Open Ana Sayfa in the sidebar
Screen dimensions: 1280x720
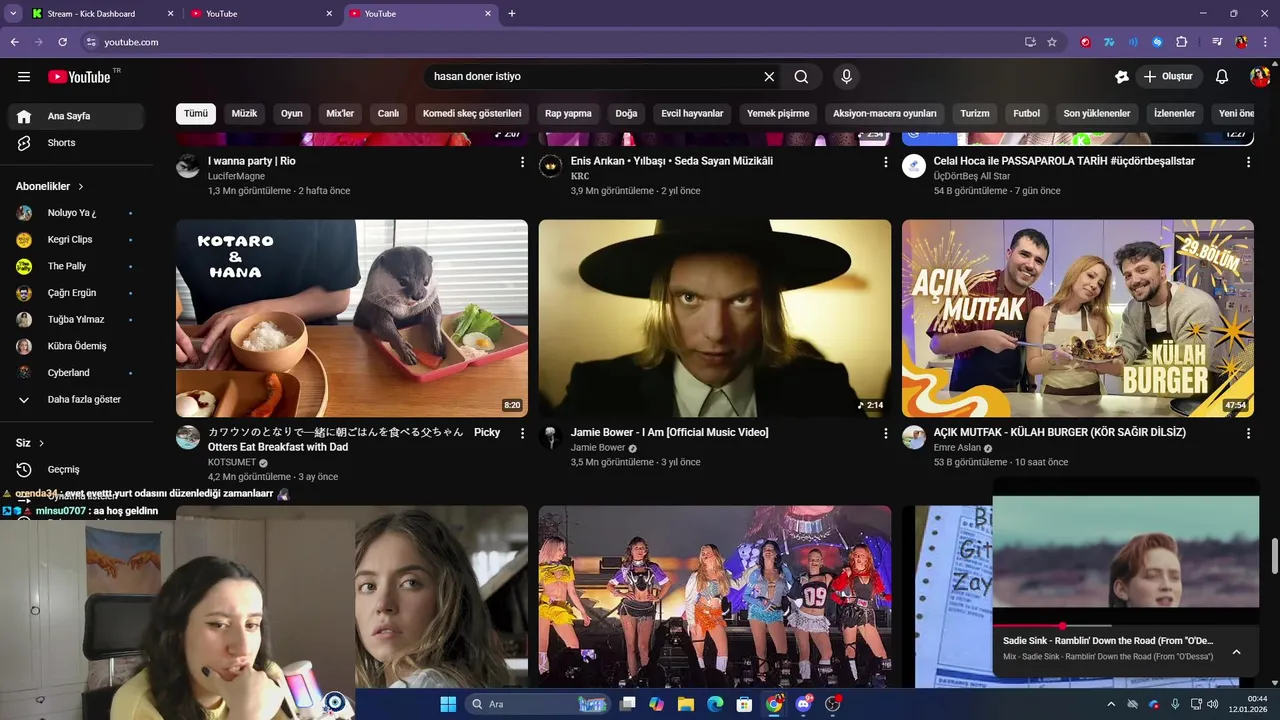[x=76, y=116]
